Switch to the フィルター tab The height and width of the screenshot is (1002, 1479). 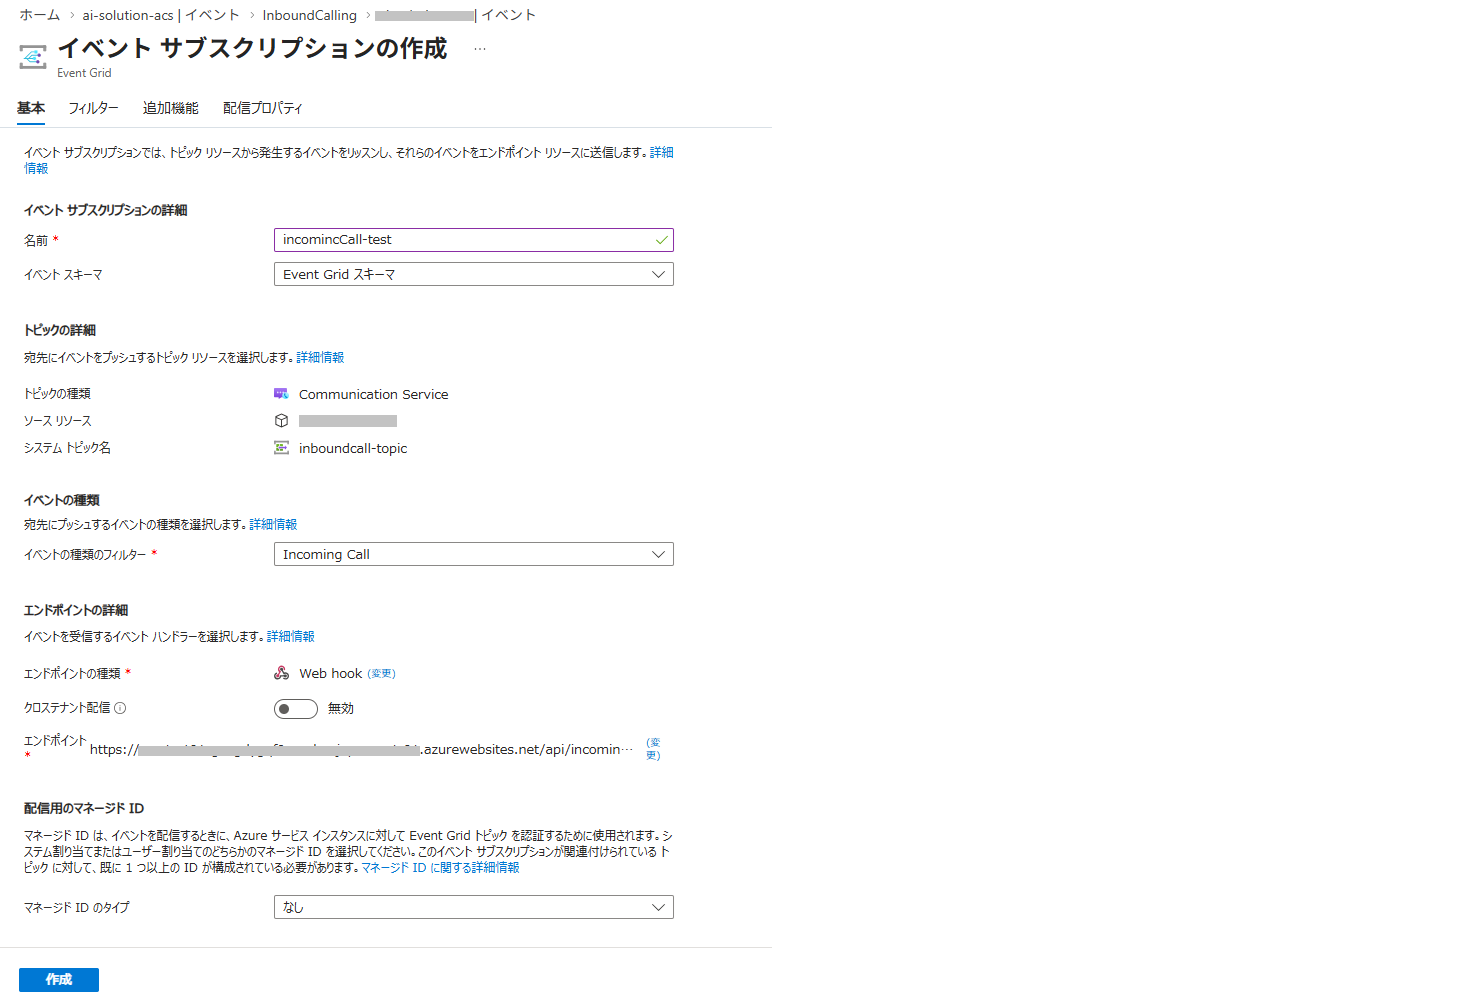tap(93, 108)
